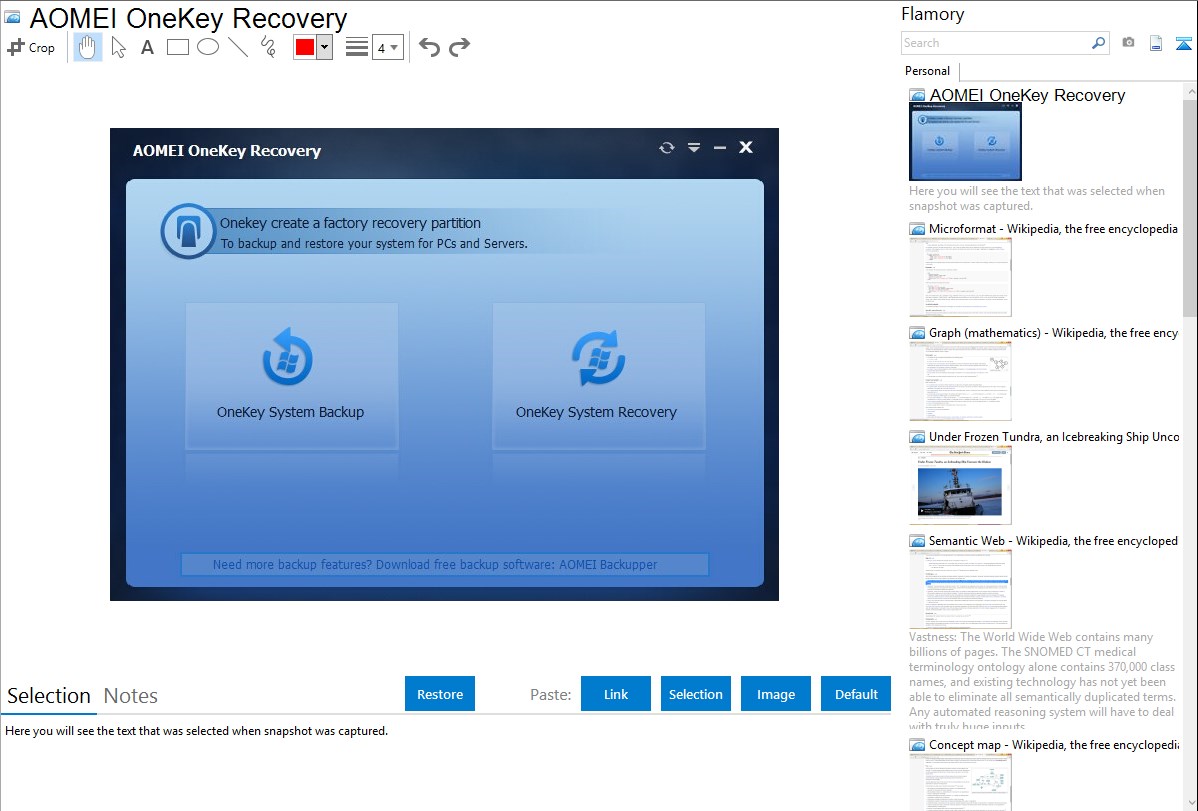This screenshot has width=1198, height=811.
Task: Switch to the Personal tab
Action: [x=928, y=71]
